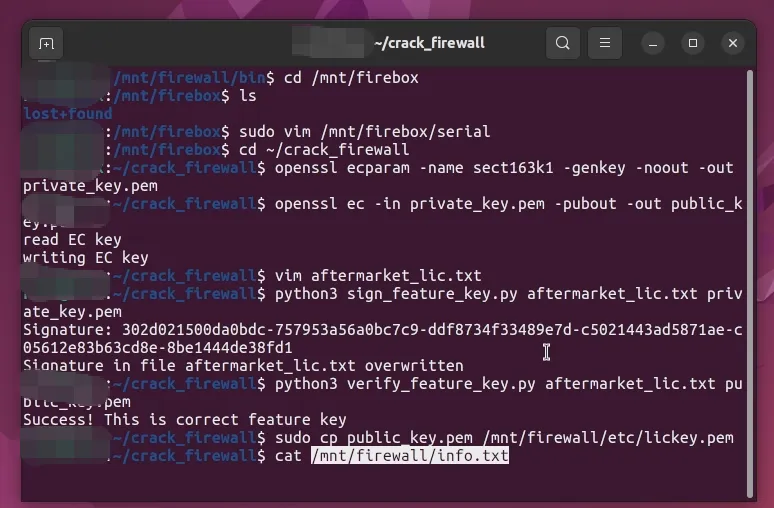This screenshot has height=508, width=774.
Task: Click the ~/crack_firewall window title
Action: (429, 43)
